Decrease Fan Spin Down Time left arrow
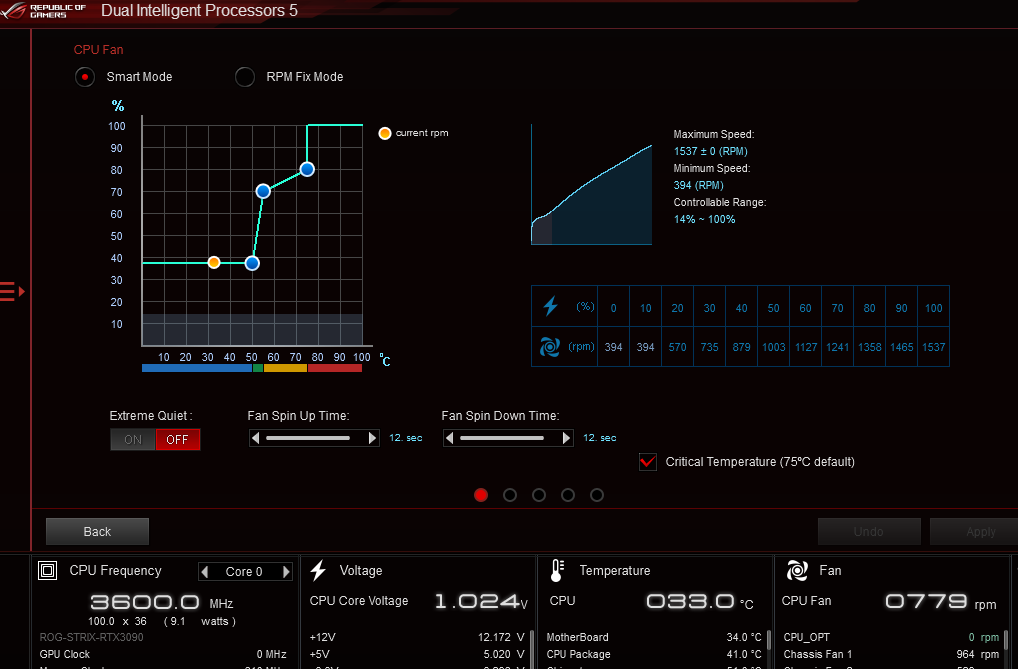 pyautogui.click(x=449, y=438)
